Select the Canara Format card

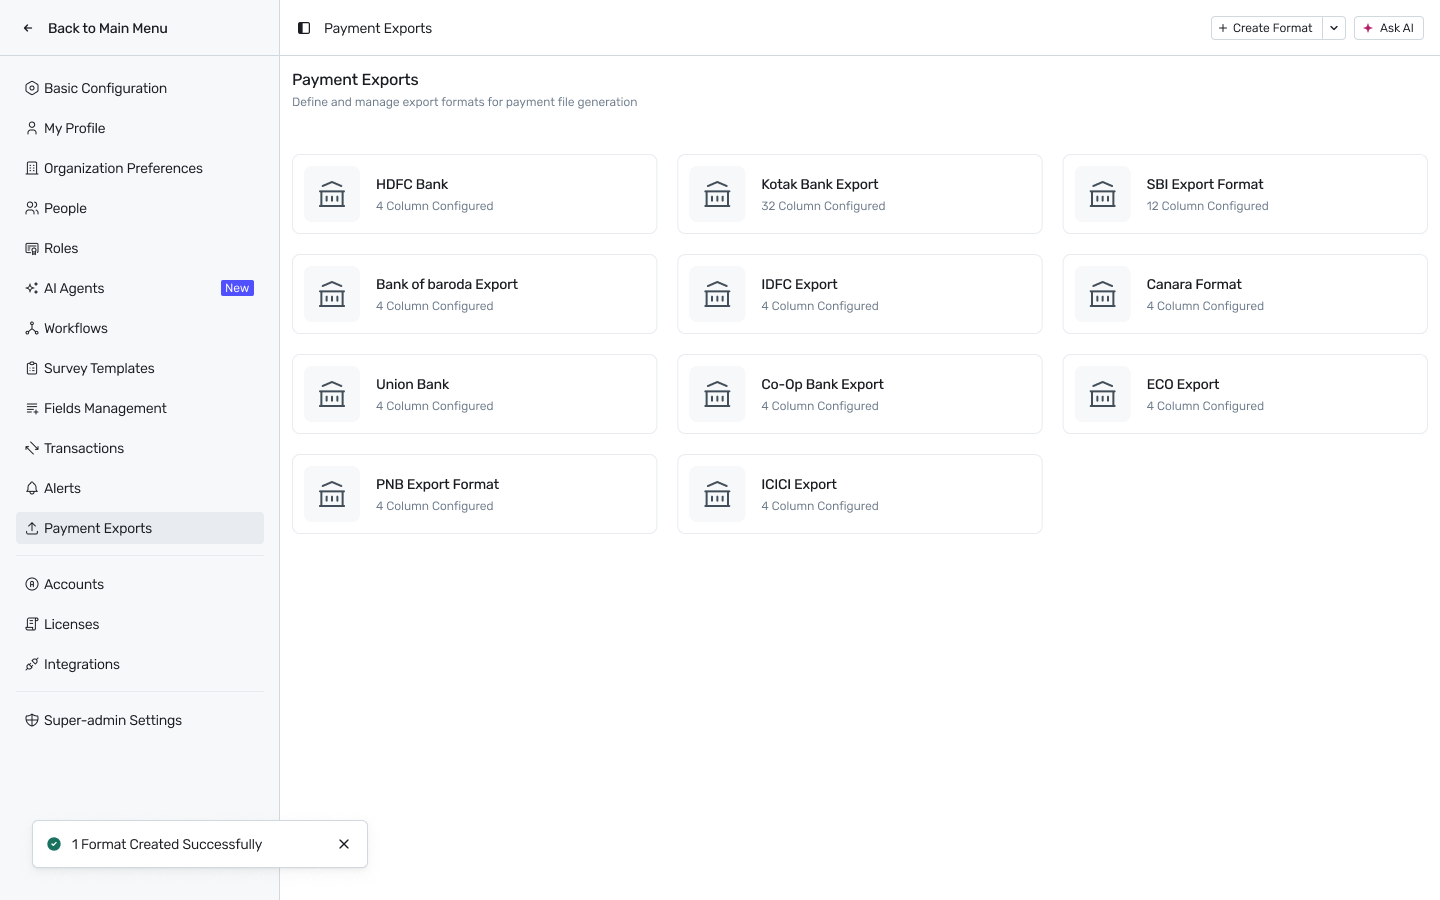coord(1245,294)
